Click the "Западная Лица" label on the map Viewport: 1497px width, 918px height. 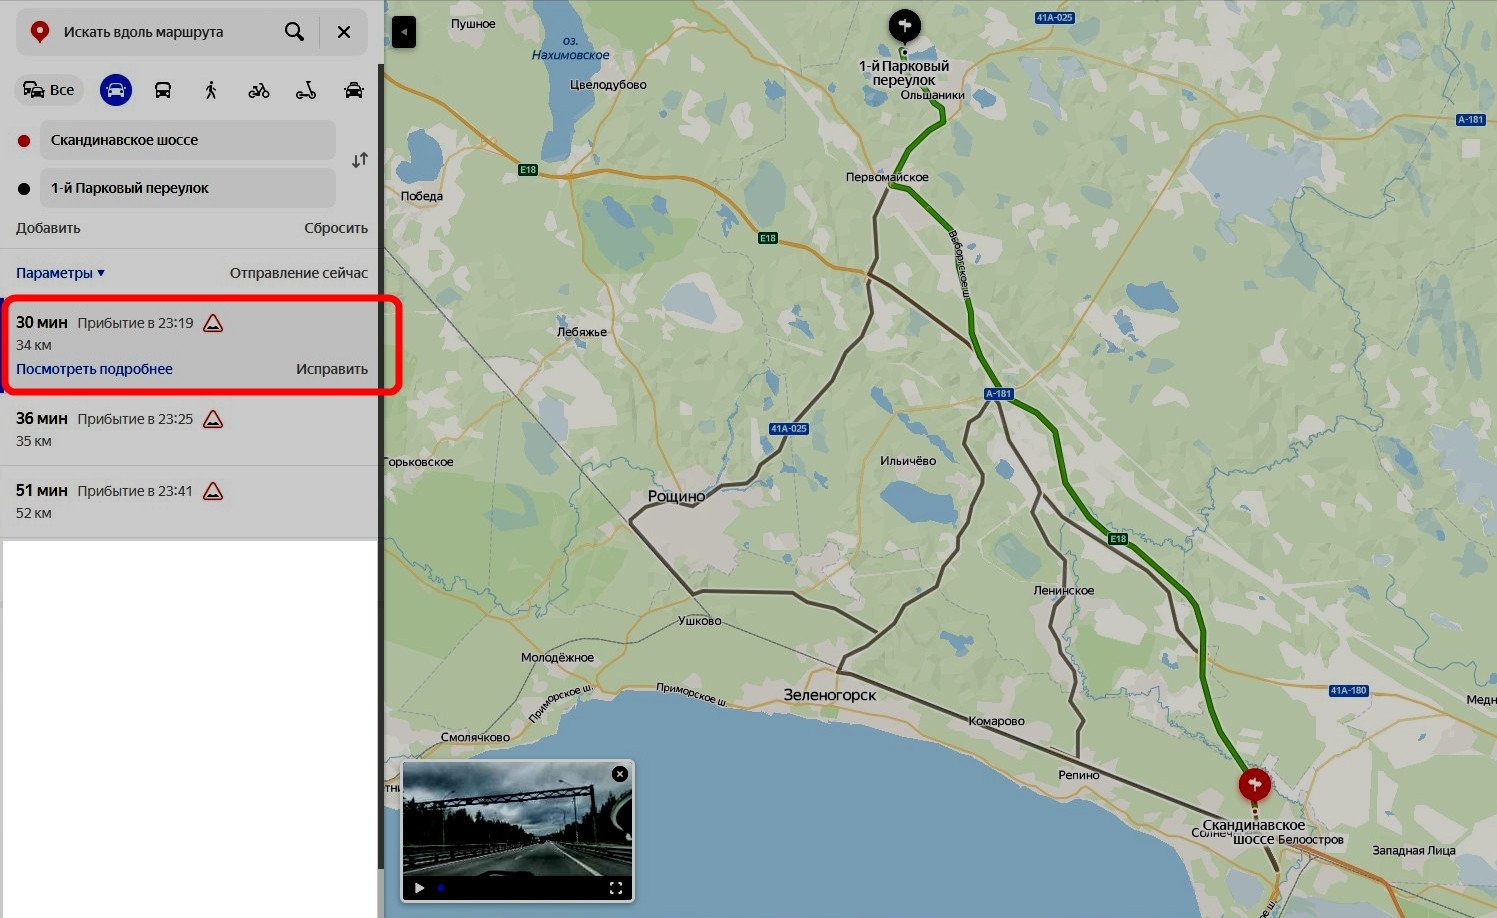point(1414,851)
